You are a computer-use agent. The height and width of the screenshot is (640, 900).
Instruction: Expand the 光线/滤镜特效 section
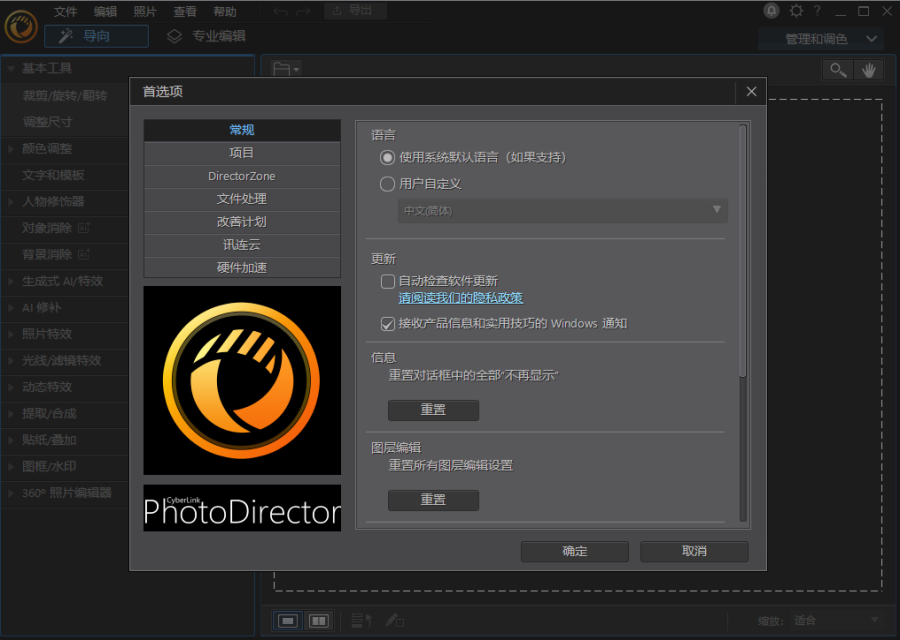tap(11, 360)
